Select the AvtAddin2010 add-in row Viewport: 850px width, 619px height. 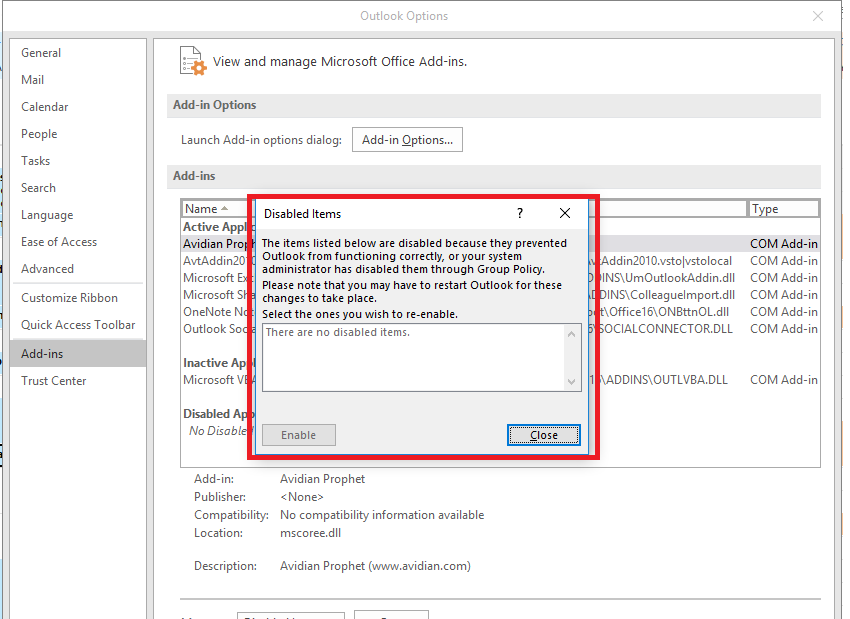tap(500, 261)
